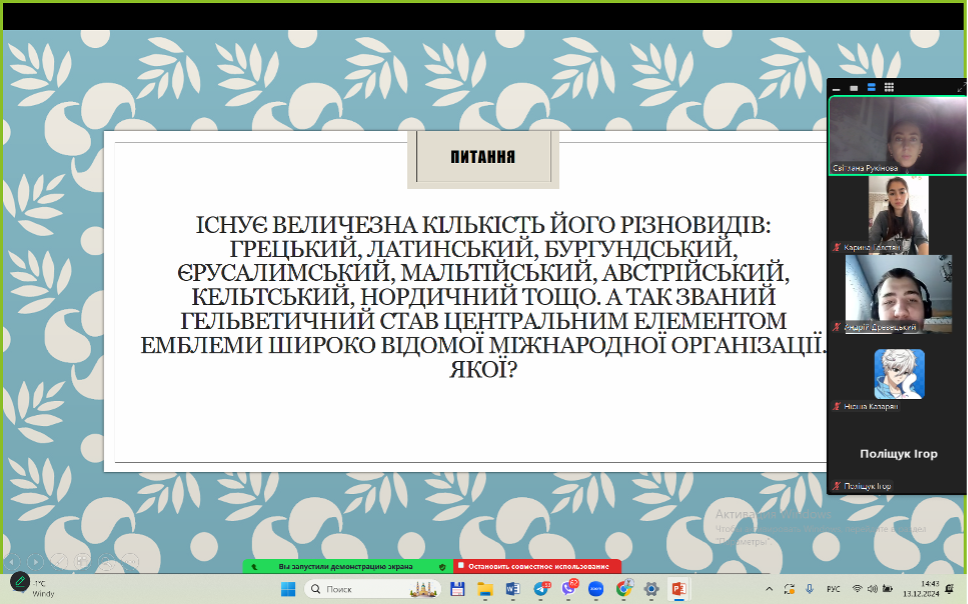The width and height of the screenshot is (968, 604).
Task: Select Поліщук Ігор participant tile
Action: (898, 454)
